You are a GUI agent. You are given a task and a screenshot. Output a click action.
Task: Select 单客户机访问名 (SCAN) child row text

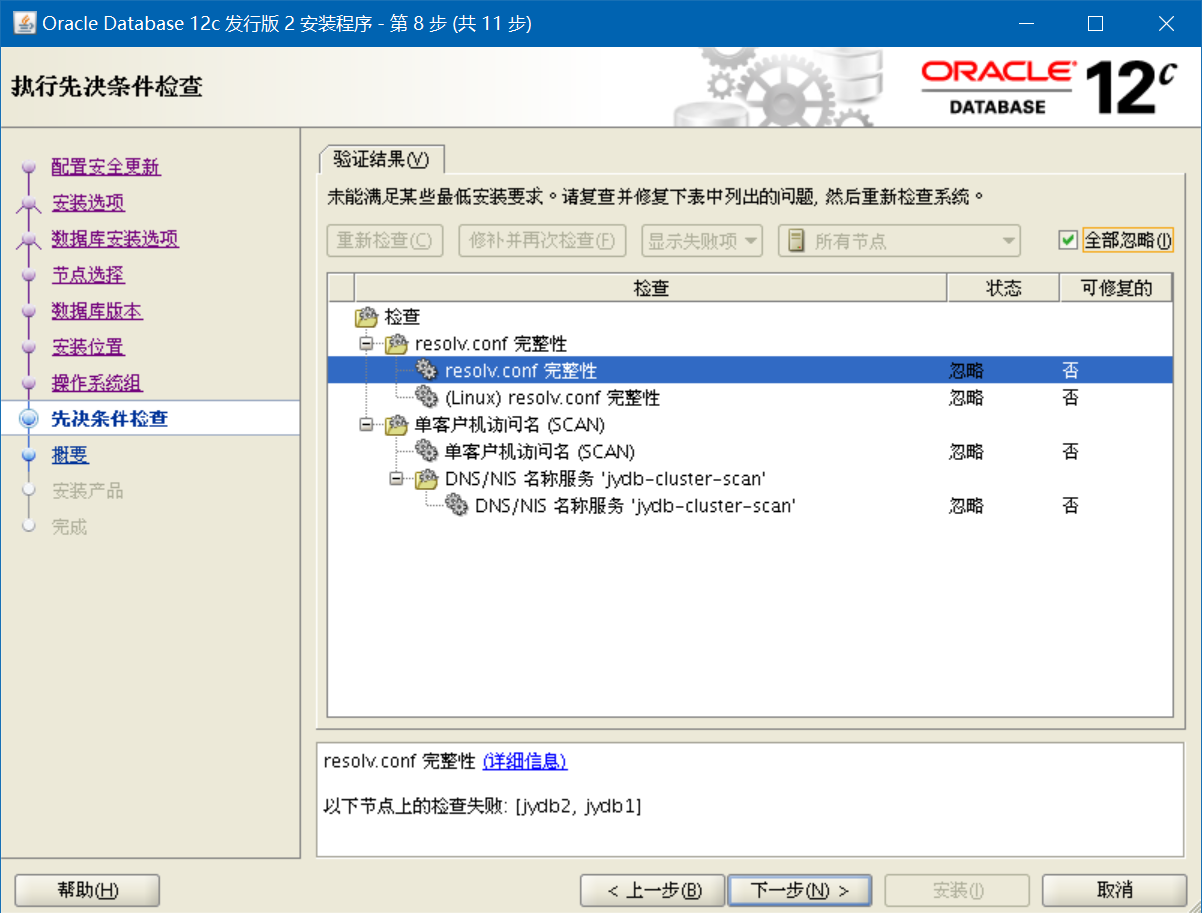[540, 452]
